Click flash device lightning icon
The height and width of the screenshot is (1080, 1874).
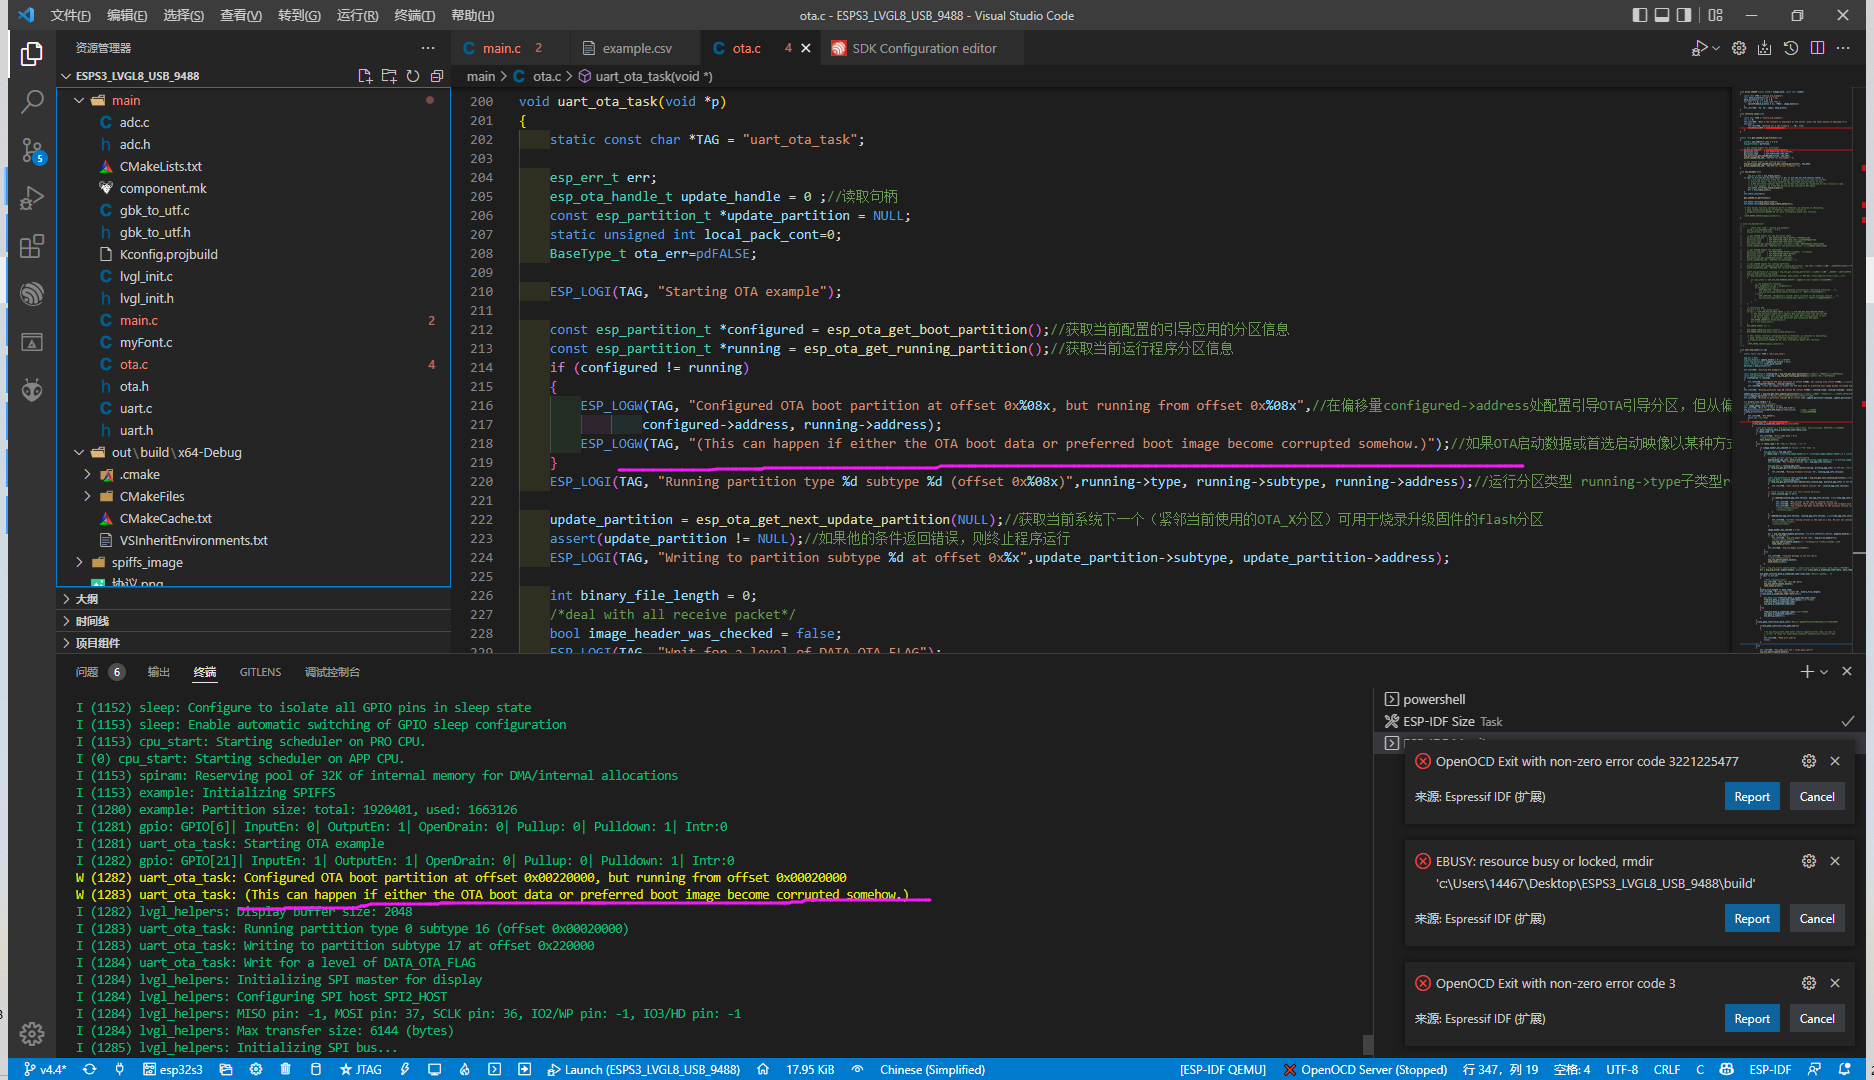click(405, 1069)
